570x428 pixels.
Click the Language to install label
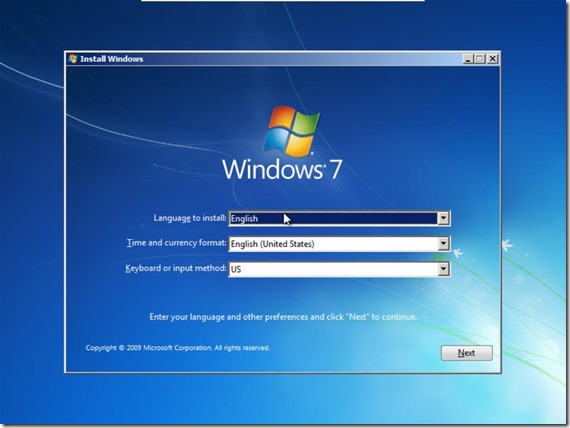(190, 218)
